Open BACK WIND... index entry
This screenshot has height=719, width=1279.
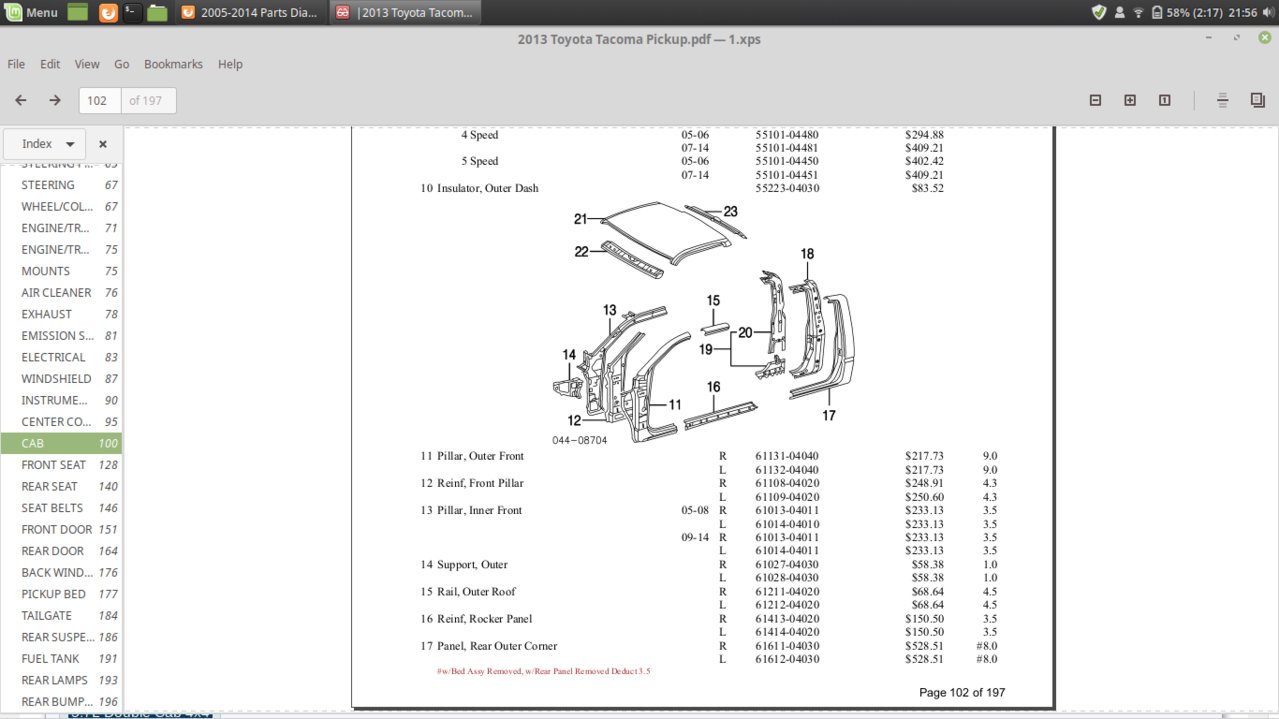(61, 572)
